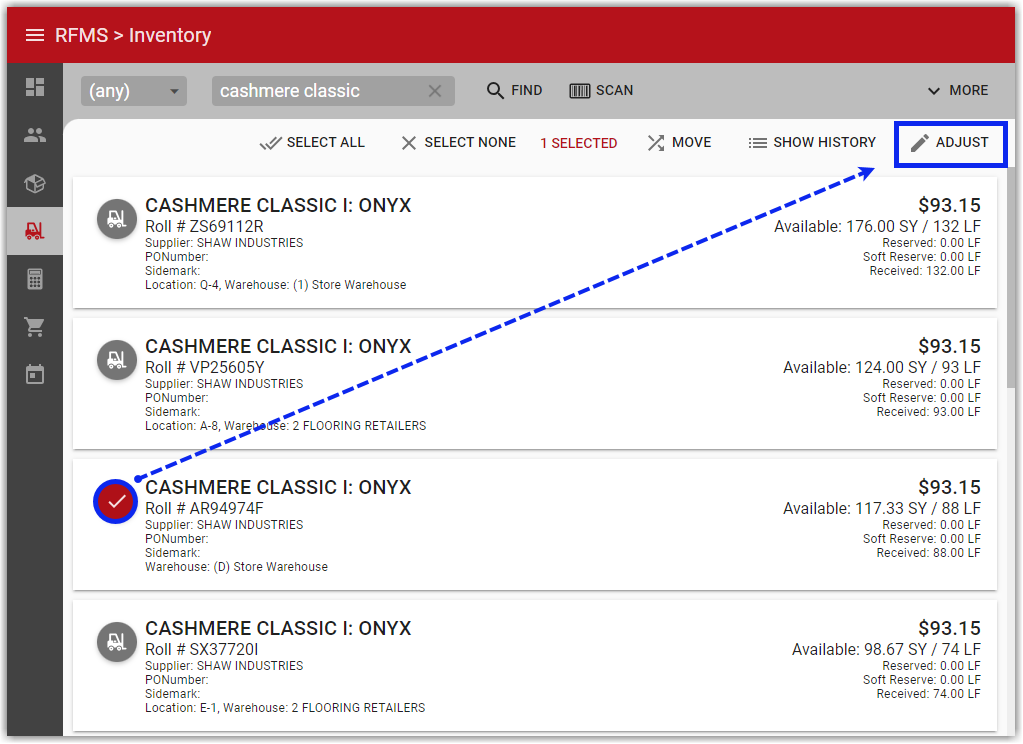Click the 1 SELECTED indicator
This screenshot has height=744, width=1023.
(x=579, y=143)
